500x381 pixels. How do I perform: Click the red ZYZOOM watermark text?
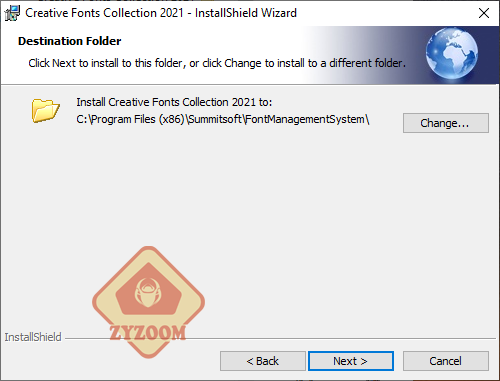(148, 333)
